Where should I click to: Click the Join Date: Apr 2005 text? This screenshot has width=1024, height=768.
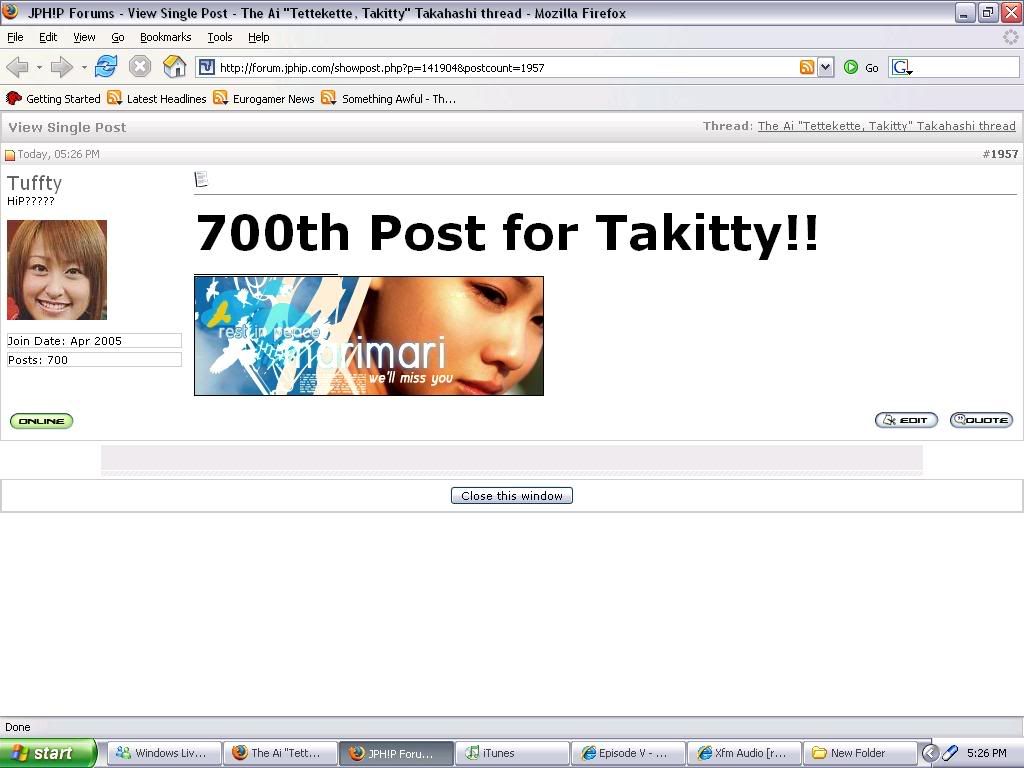65,341
